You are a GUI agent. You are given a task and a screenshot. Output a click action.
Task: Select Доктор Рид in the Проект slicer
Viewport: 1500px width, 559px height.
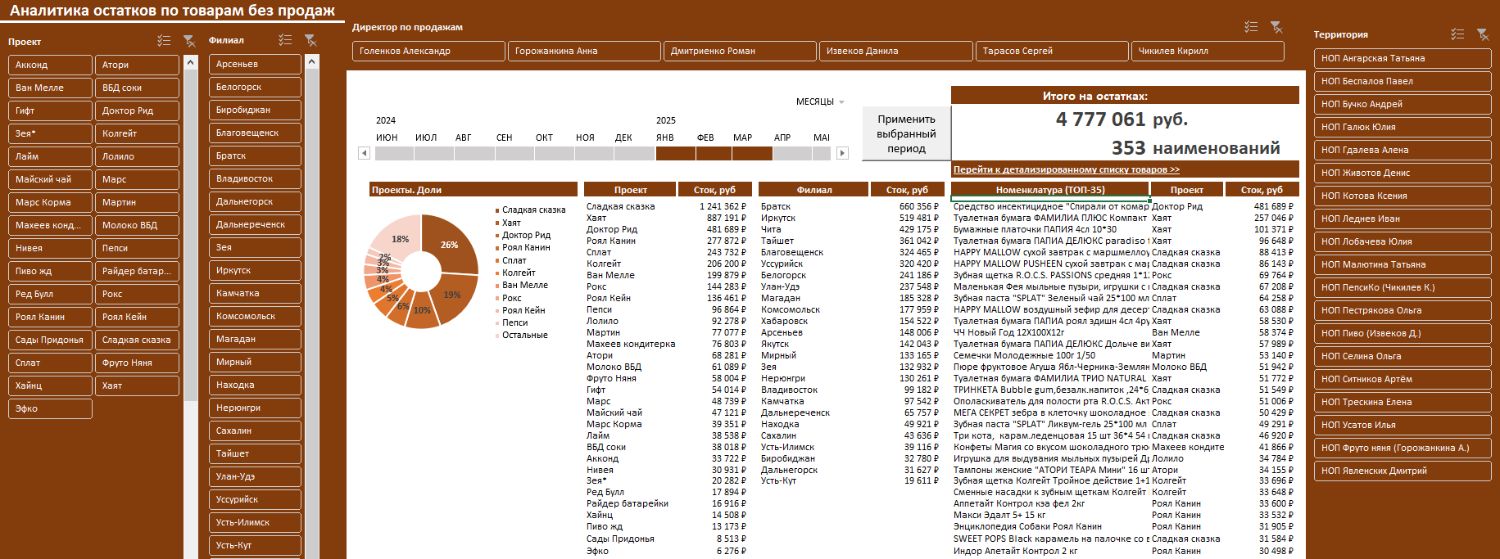click(x=138, y=111)
